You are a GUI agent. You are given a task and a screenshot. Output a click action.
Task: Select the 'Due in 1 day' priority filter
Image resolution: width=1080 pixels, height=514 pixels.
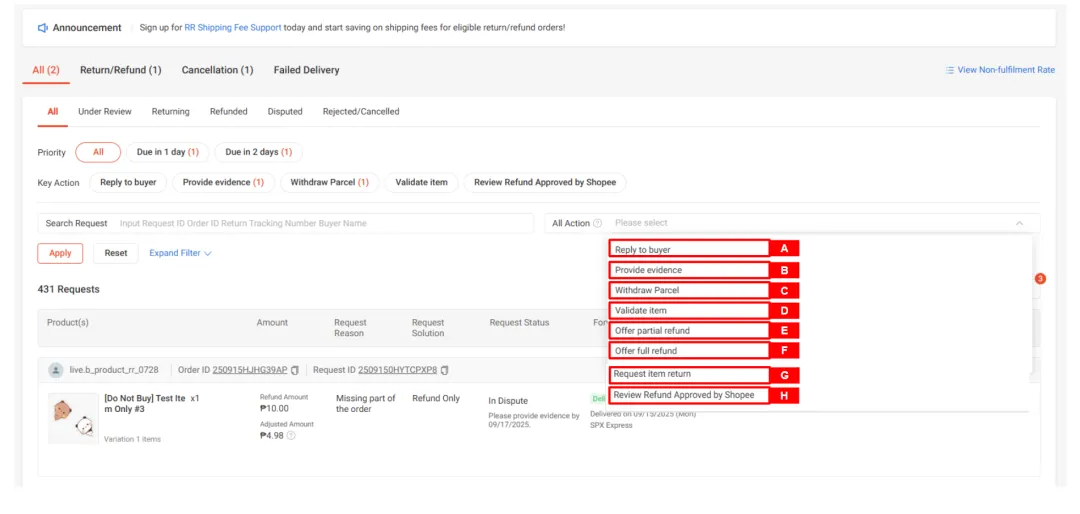pyautogui.click(x=167, y=152)
